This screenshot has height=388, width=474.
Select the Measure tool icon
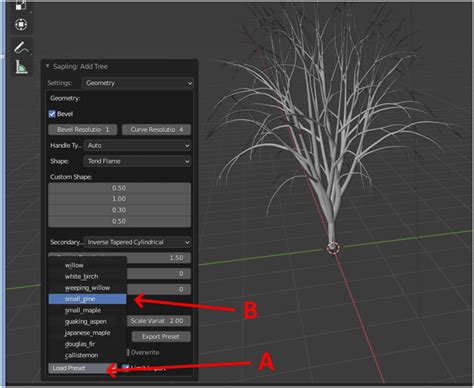[22, 67]
